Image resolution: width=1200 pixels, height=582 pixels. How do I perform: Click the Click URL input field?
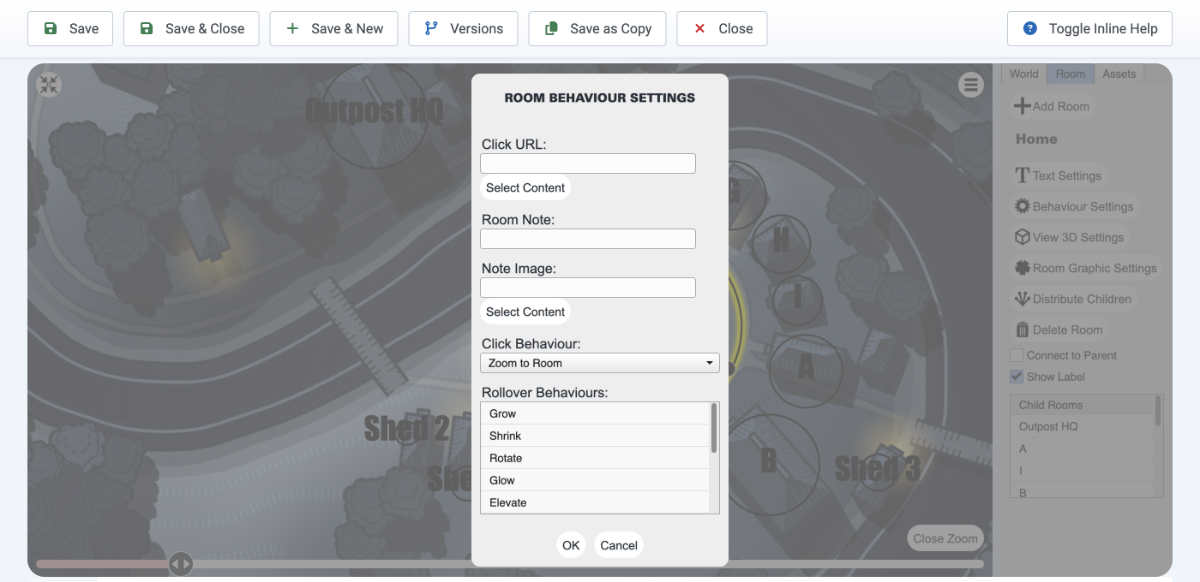coord(588,164)
